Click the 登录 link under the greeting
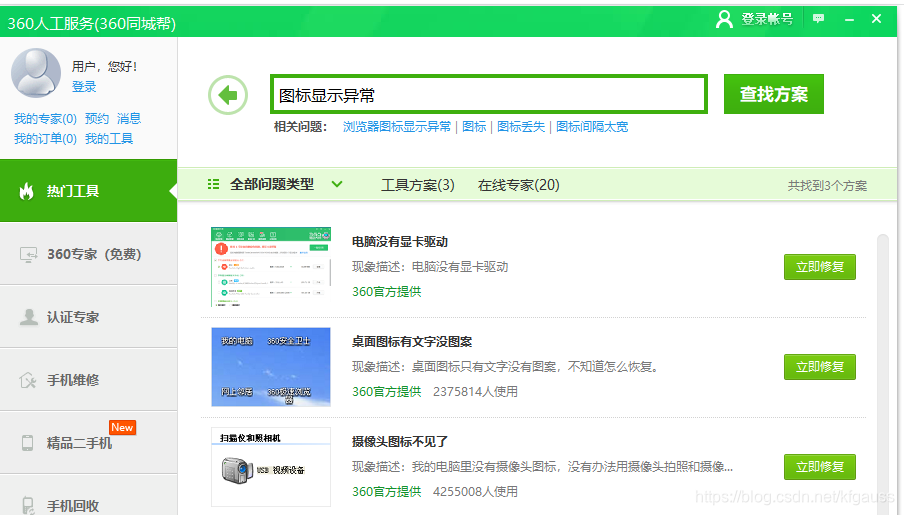This screenshot has width=904, height=515. (84, 87)
